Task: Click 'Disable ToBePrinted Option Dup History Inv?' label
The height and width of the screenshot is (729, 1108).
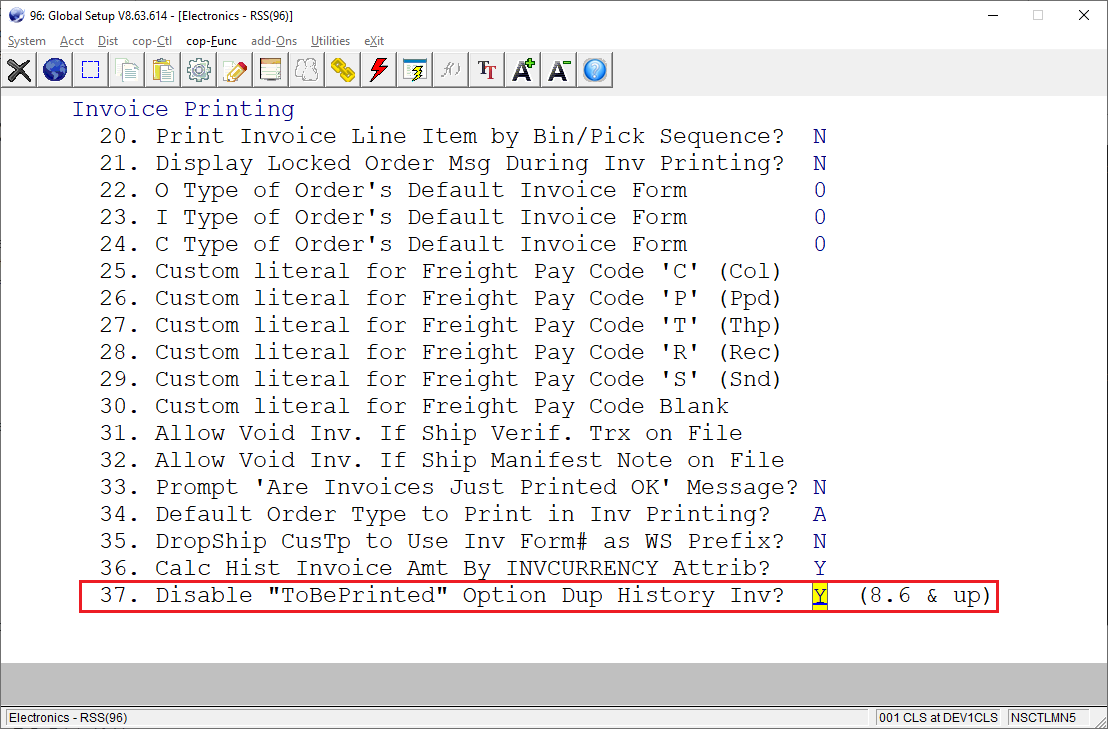Action: pyautogui.click(x=470, y=595)
